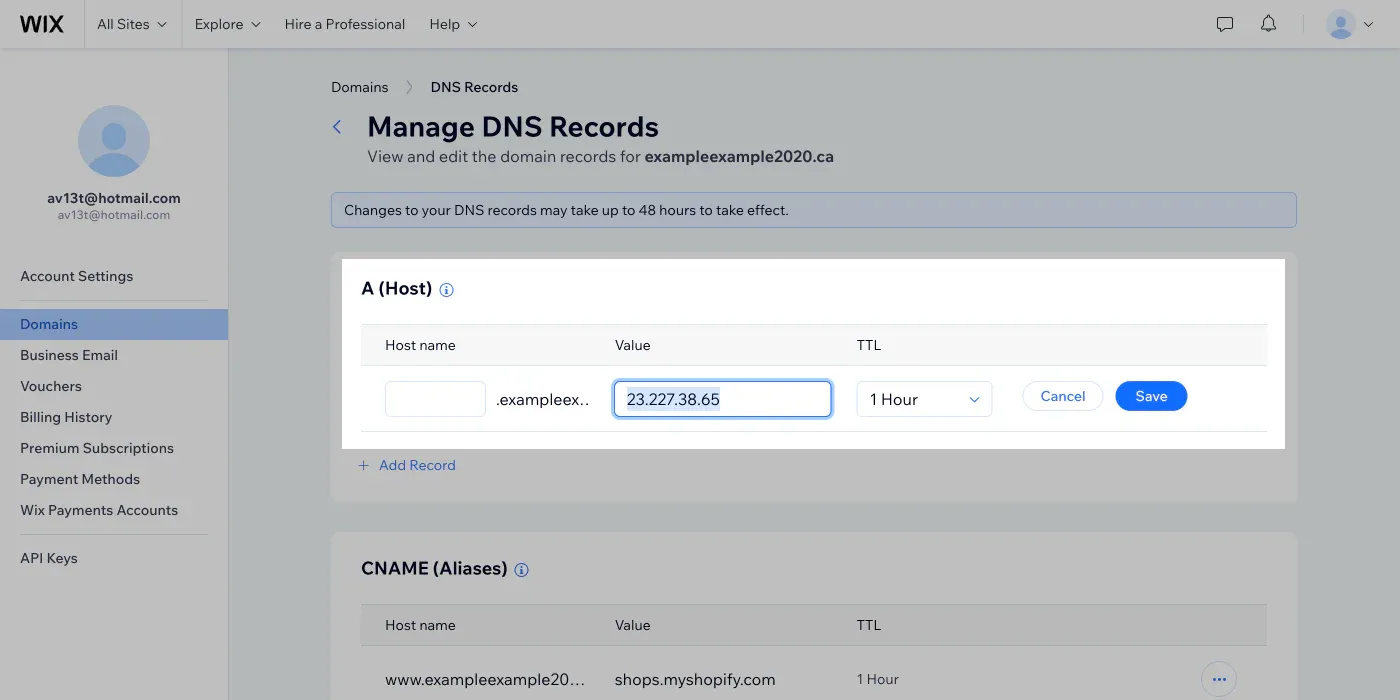This screenshot has height=700, width=1400.
Task: Click the Domains breadcrumb link
Action: 360,87
